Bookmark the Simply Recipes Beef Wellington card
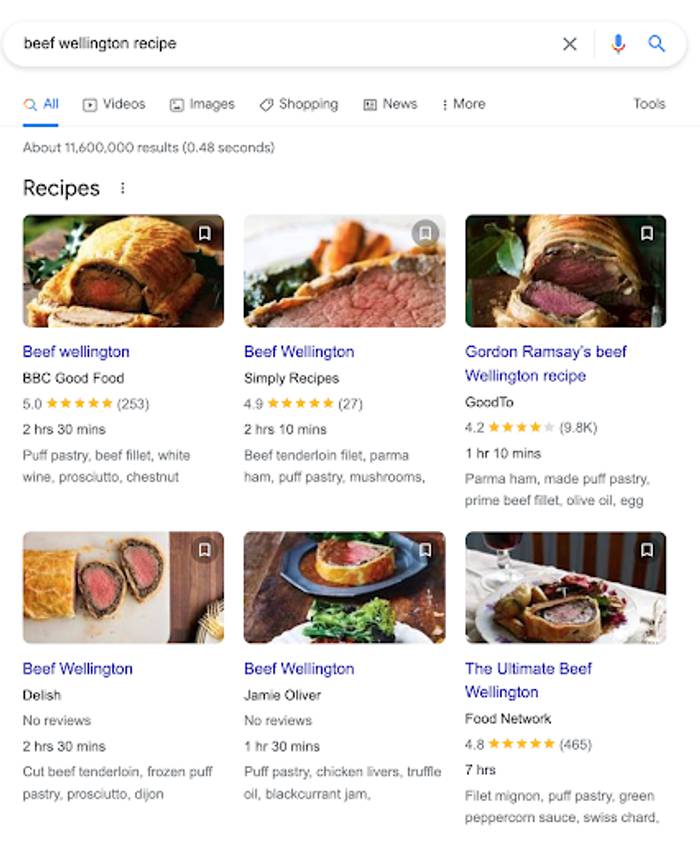Viewport: 700px width, 841px height. (x=426, y=233)
